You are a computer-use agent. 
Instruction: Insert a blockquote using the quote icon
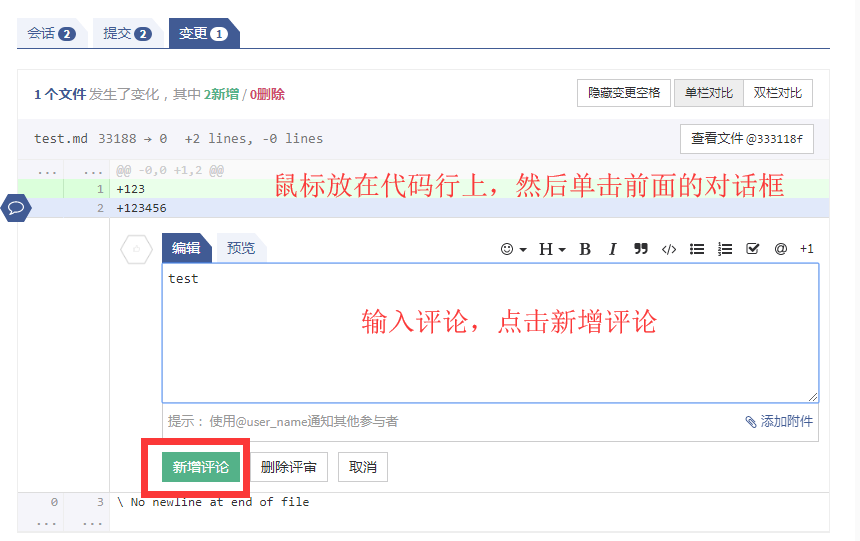click(x=641, y=249)
